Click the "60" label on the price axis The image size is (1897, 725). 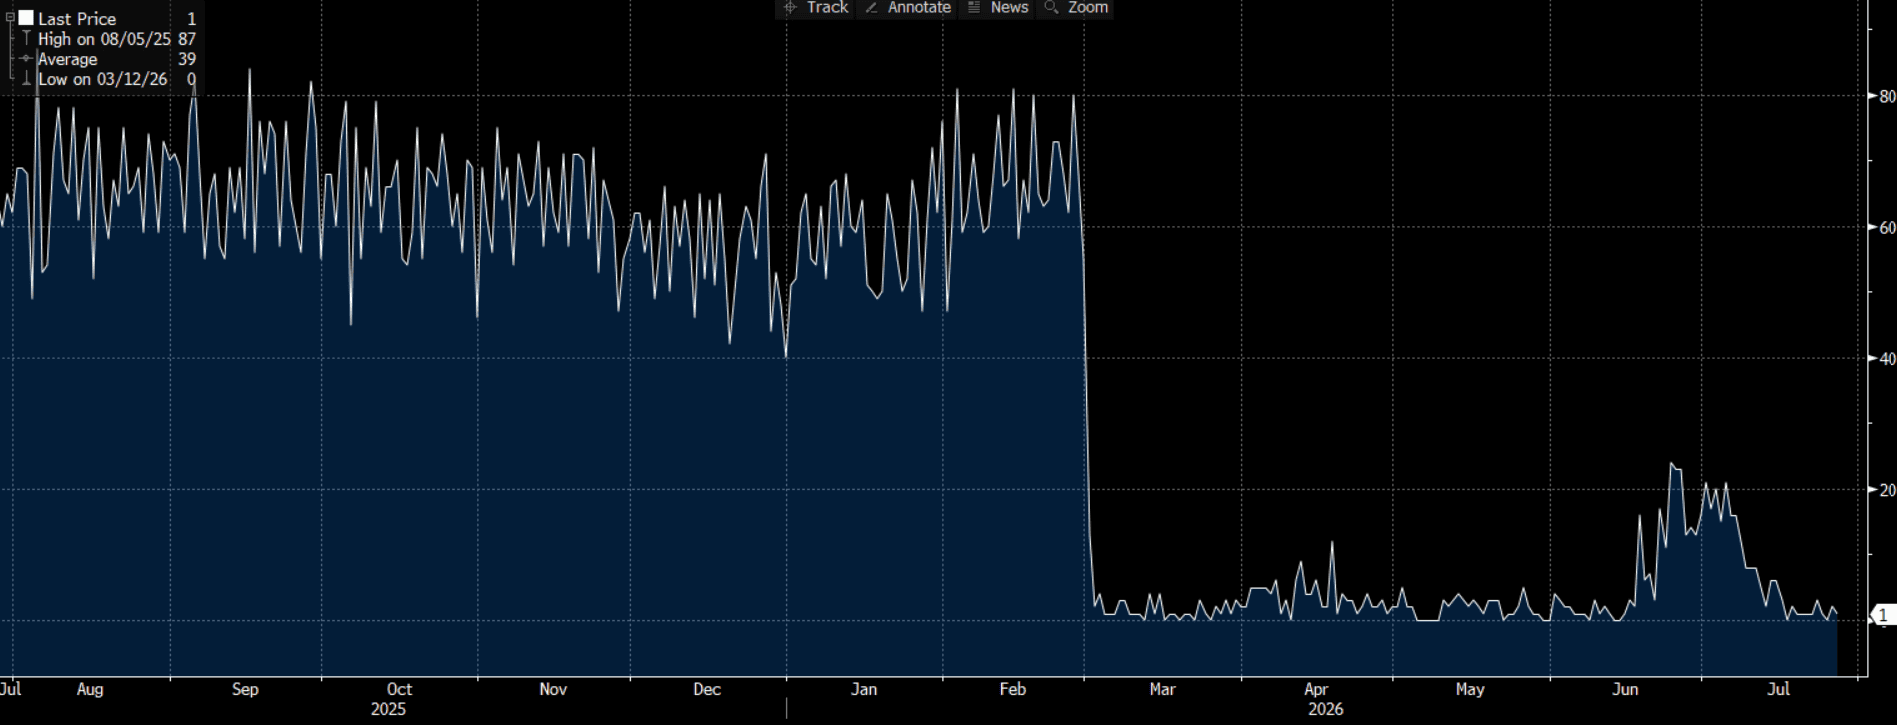(x=1887, y=228)
